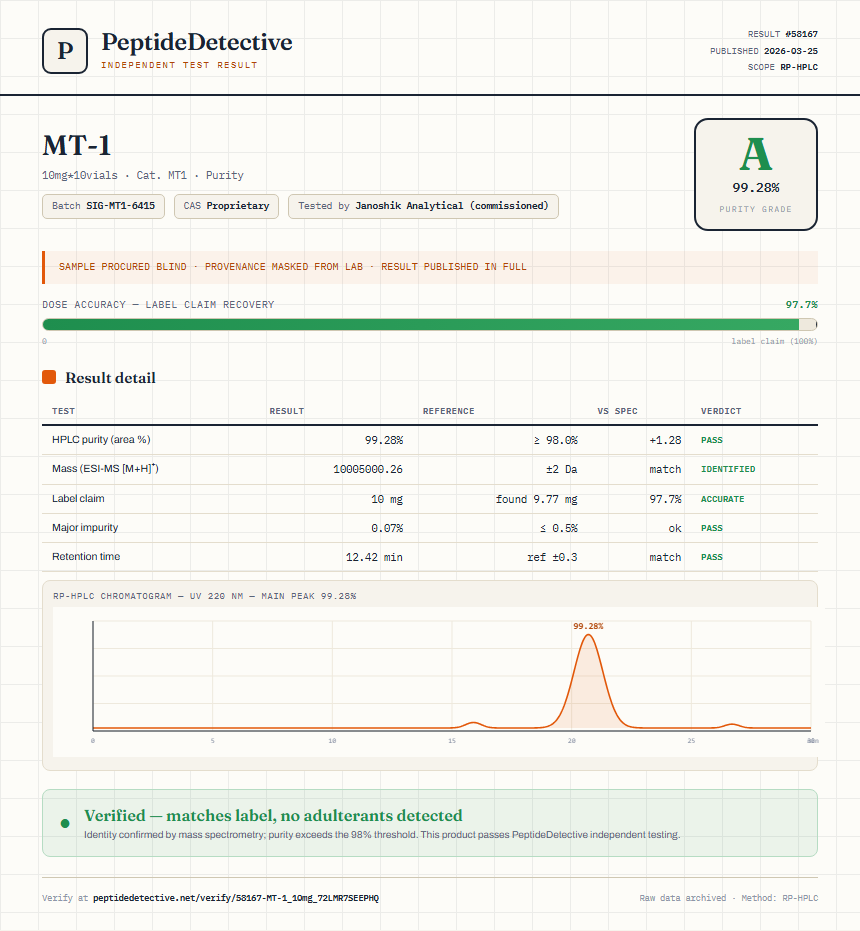This screenshot has width=860, height=931.
Task: Click the TEST column header
Action: (x=64, y=411)
